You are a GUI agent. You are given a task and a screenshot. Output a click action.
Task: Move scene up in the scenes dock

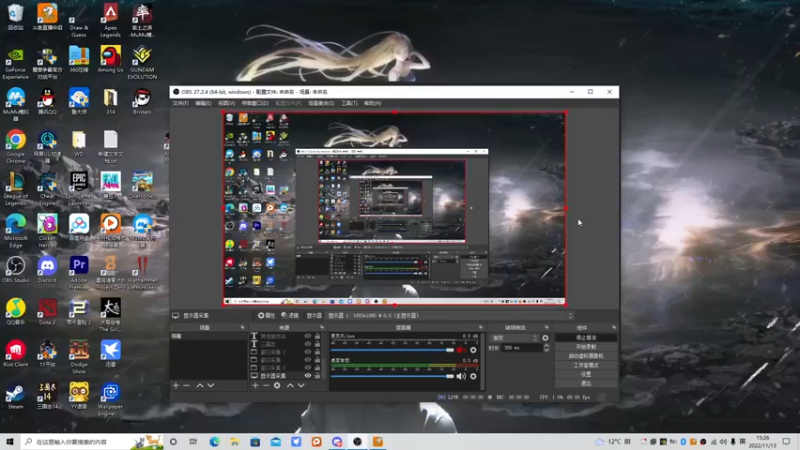[x=200, y=386]
